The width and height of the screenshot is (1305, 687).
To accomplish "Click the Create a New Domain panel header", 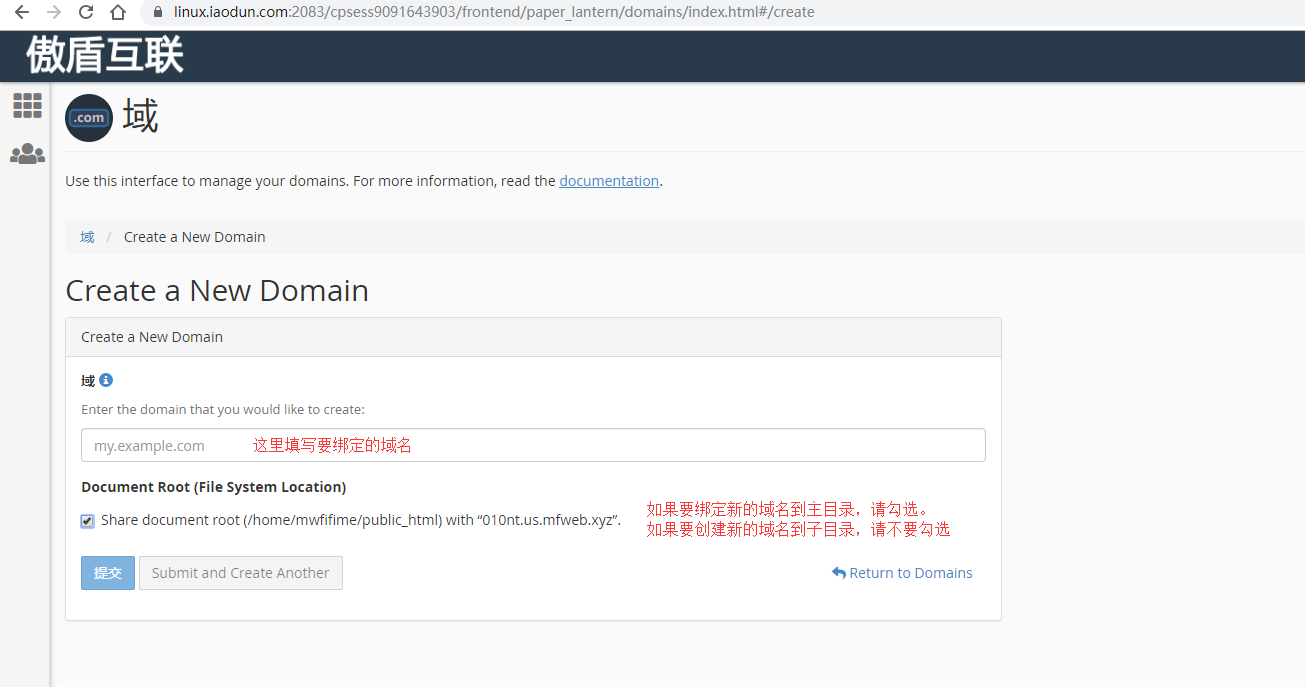I will (x=533, y=337).
